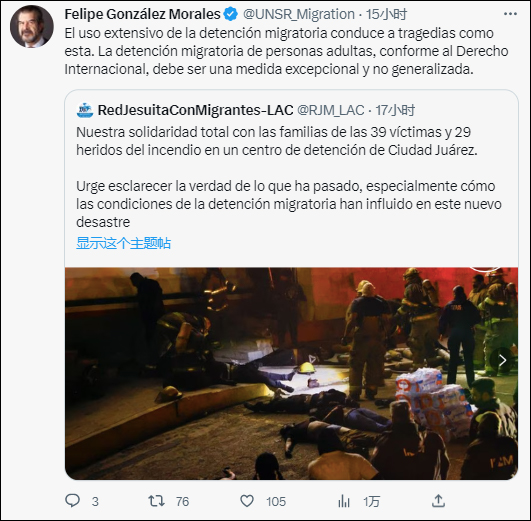Open RedJesuitaConMigrantes-LAC account name

[x=195, y=110]
